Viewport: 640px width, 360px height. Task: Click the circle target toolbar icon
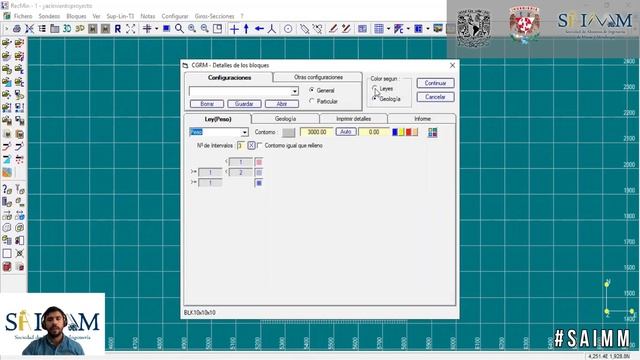pyautogui.click(x=288, y=29)
